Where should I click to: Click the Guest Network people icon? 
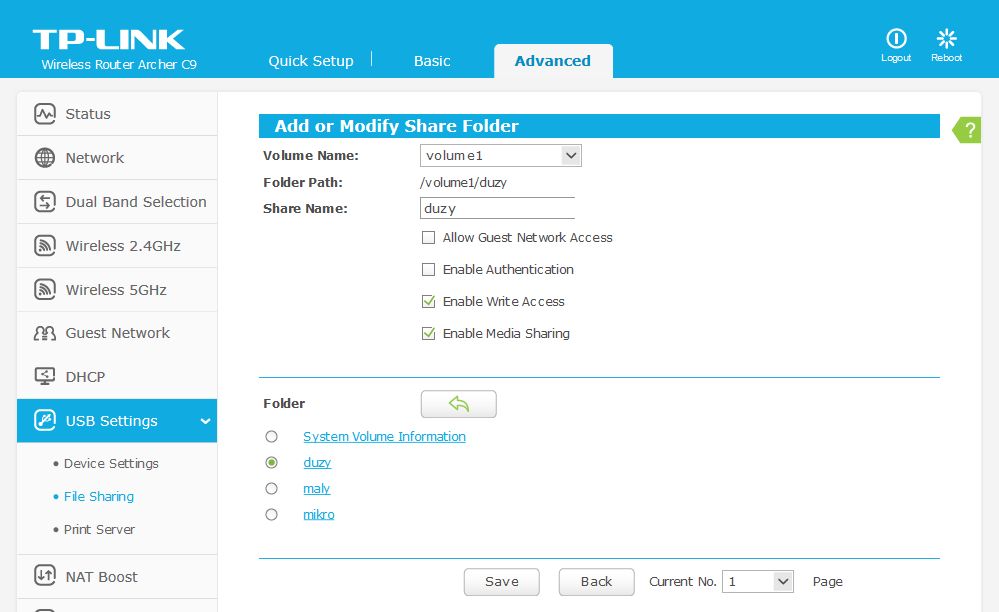click(x=45, y=333)
